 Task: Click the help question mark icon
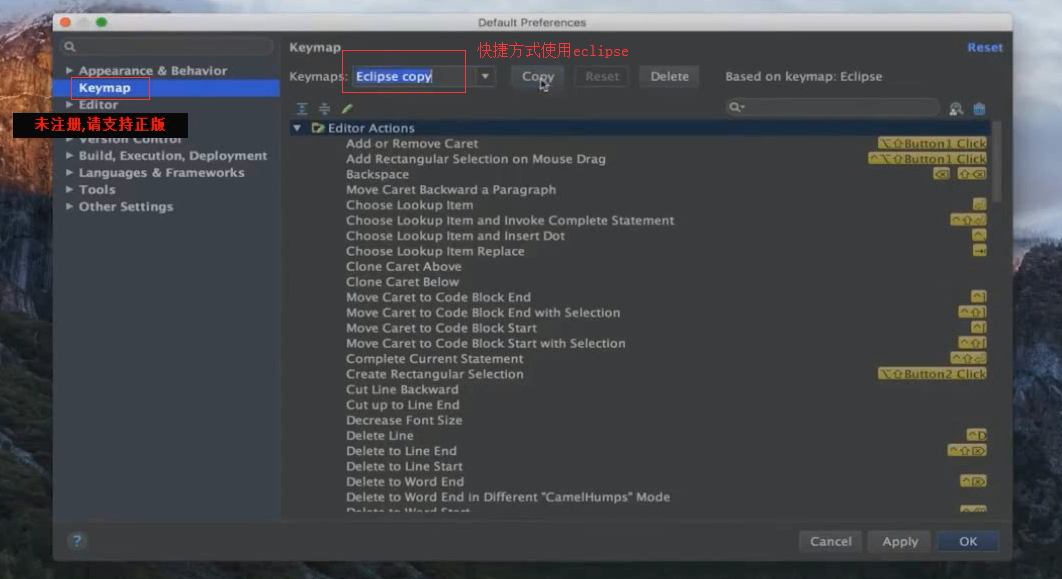(x=77, y=540)
